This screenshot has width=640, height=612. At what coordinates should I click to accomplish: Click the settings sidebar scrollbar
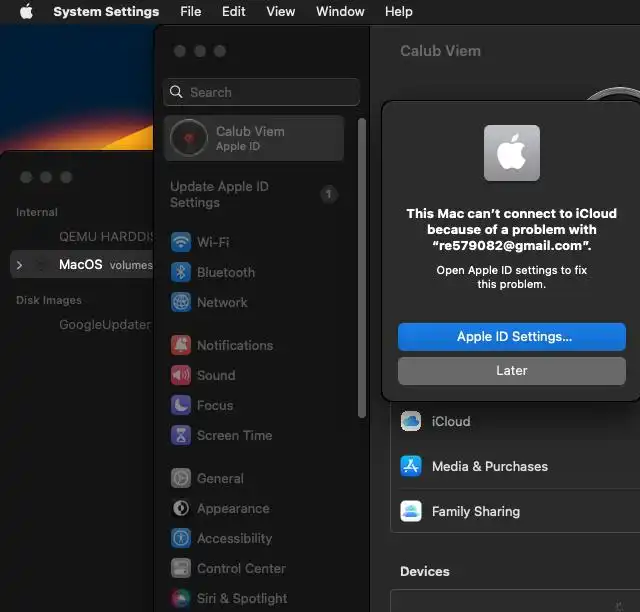[362, 268]
